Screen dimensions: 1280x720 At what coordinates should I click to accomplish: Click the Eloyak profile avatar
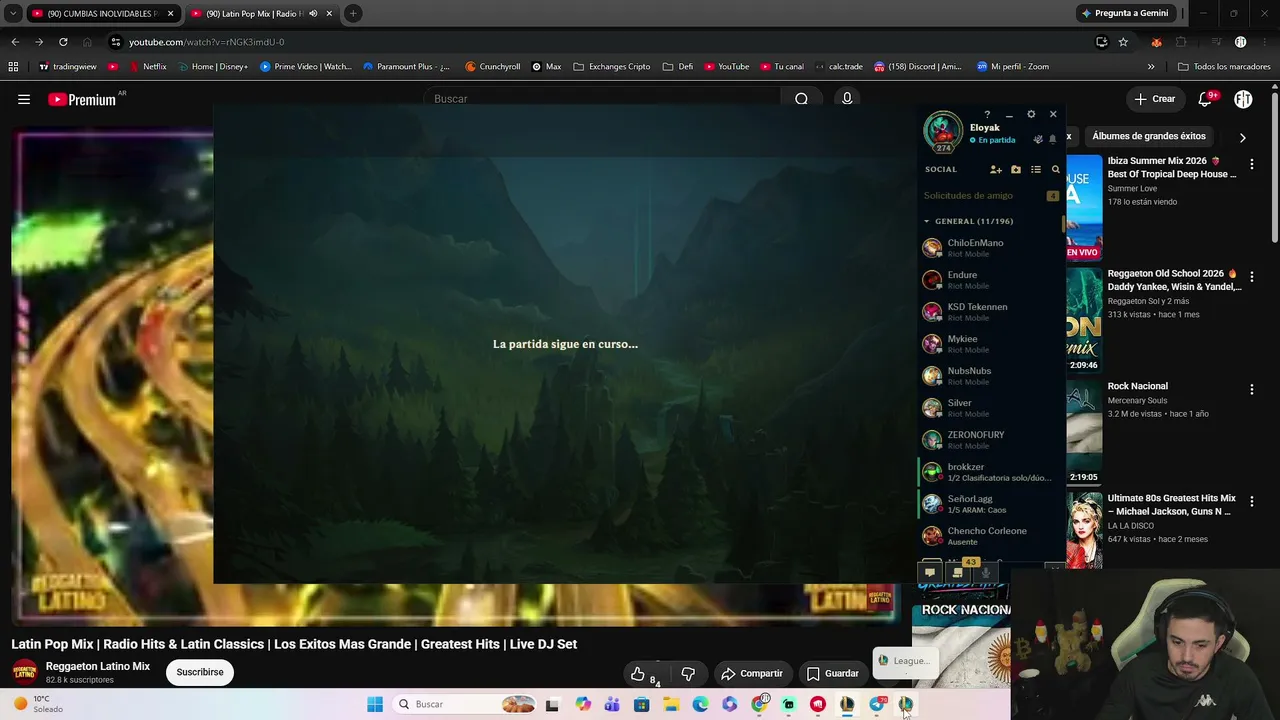tap(942, 131)
